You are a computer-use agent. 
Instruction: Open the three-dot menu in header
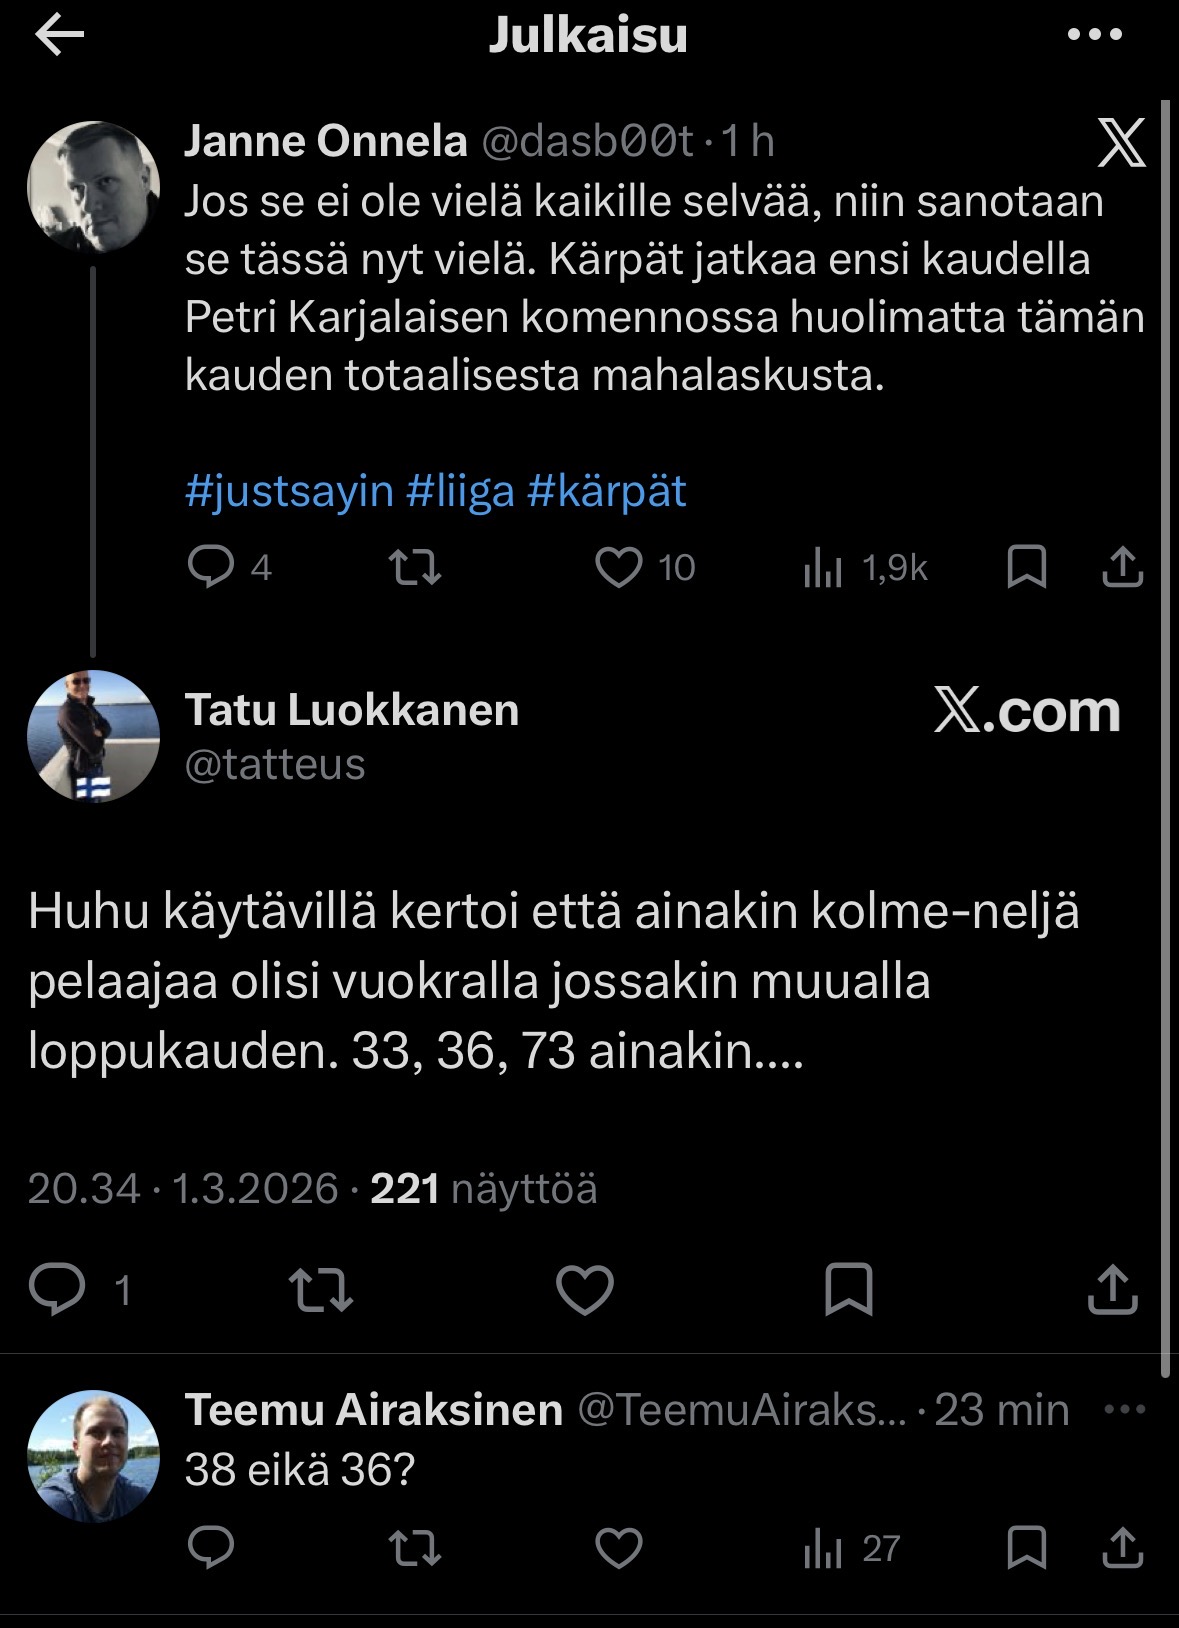[1094, 35]
